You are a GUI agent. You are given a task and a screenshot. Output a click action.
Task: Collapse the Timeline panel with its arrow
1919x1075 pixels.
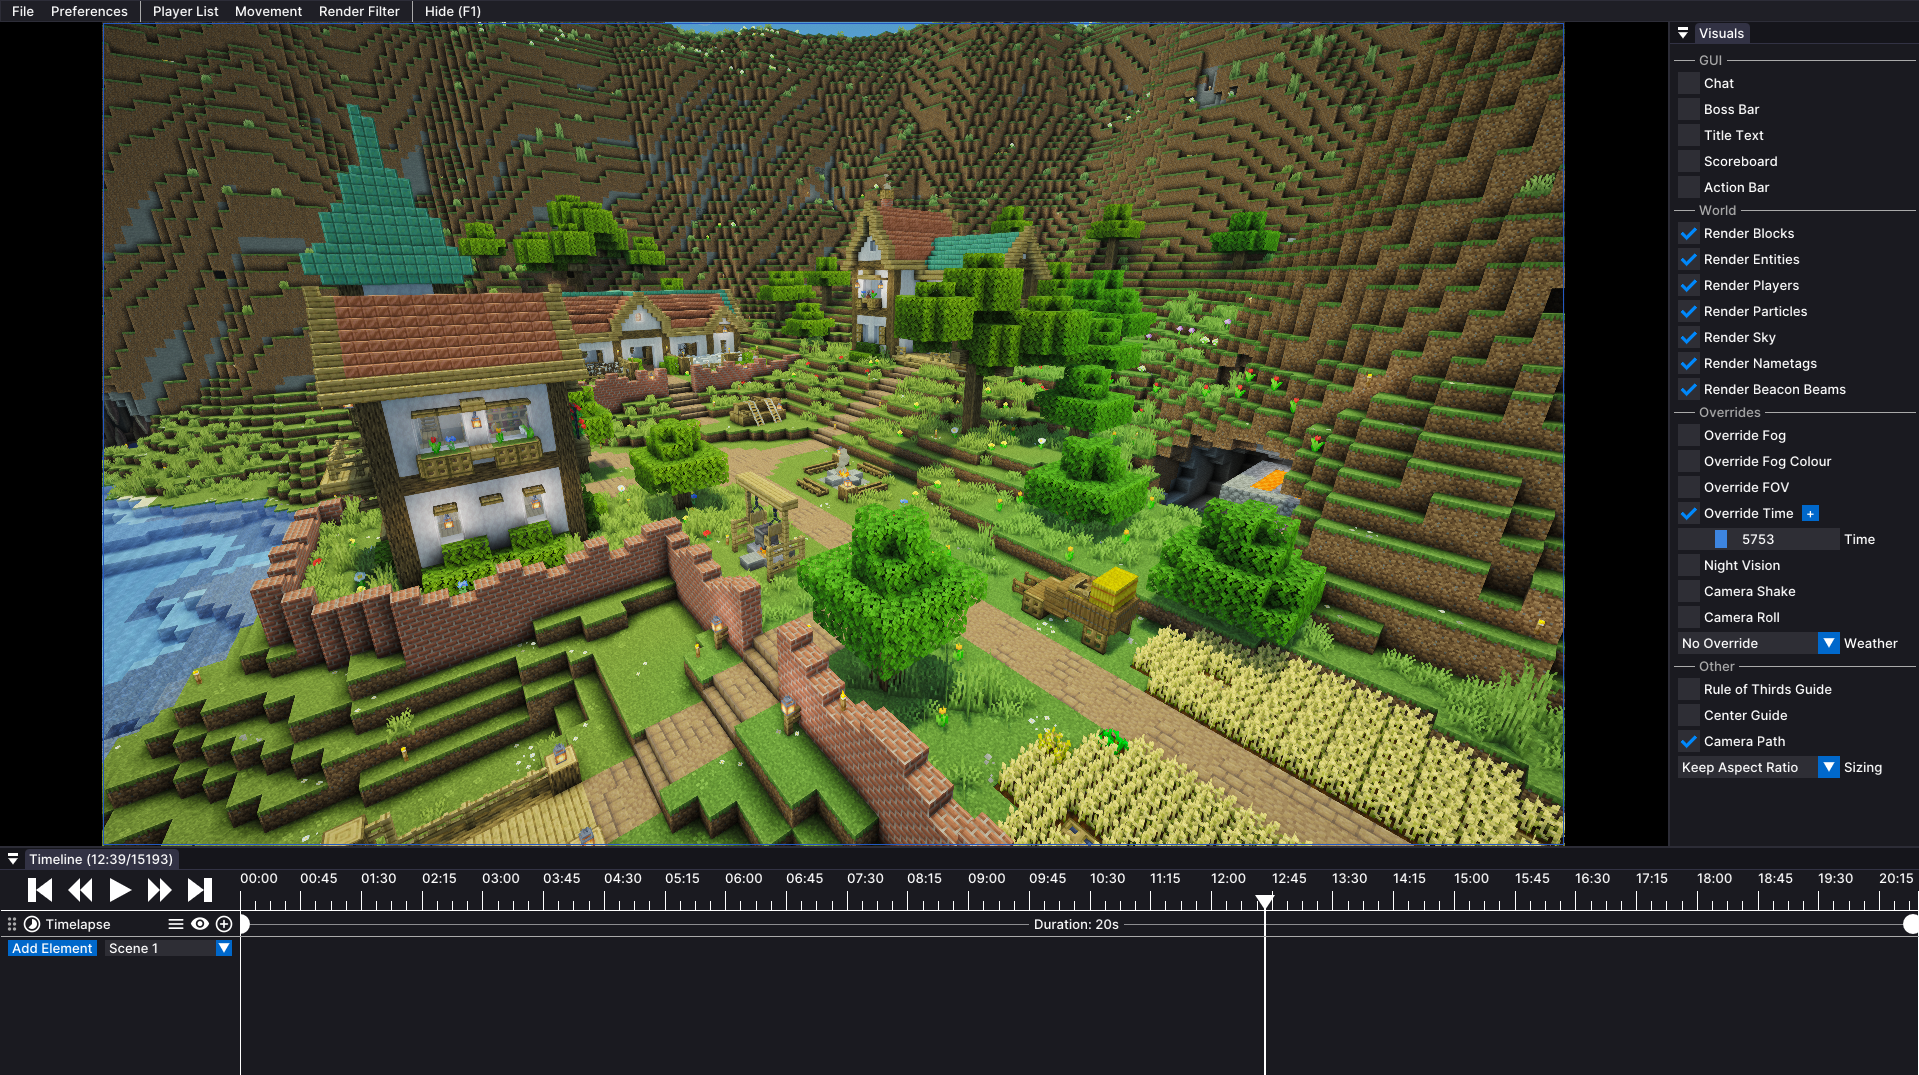pyautogui.click(x=13, y=859)
